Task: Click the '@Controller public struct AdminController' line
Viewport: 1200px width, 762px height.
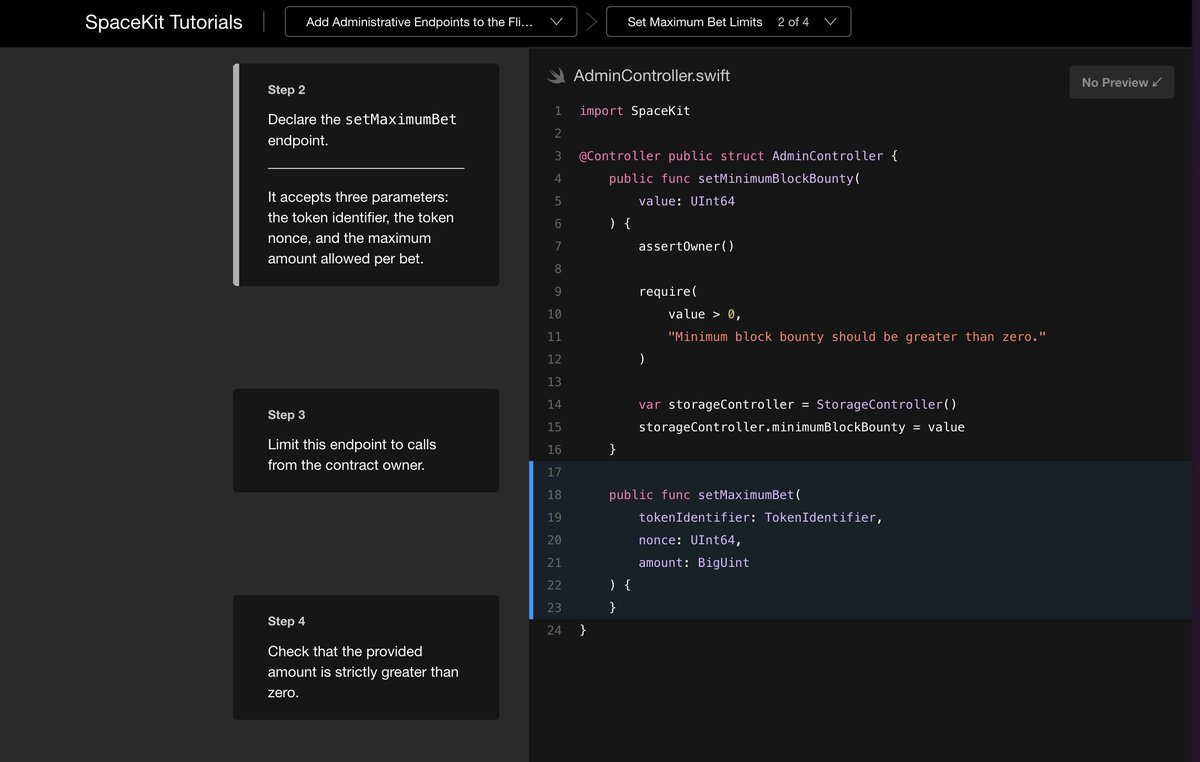Action: point(739,156)
